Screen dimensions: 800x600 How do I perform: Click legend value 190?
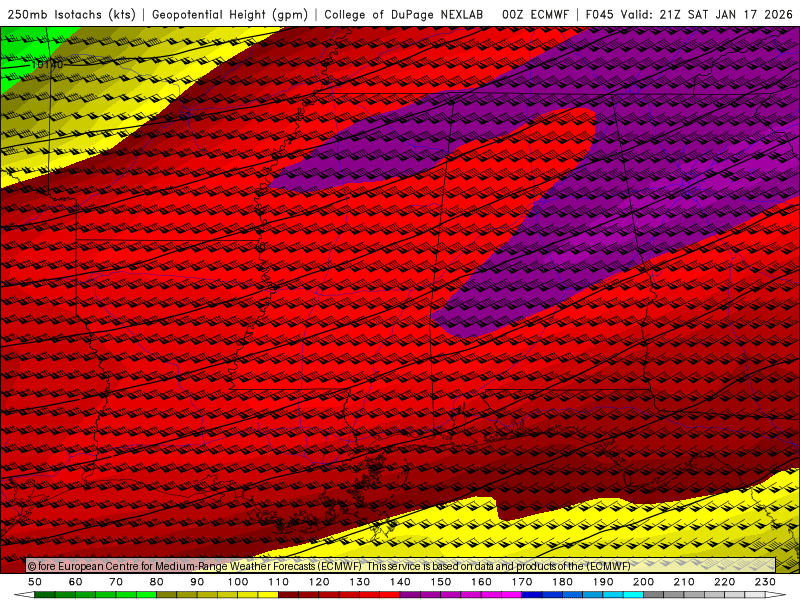[x=603, y=582]
